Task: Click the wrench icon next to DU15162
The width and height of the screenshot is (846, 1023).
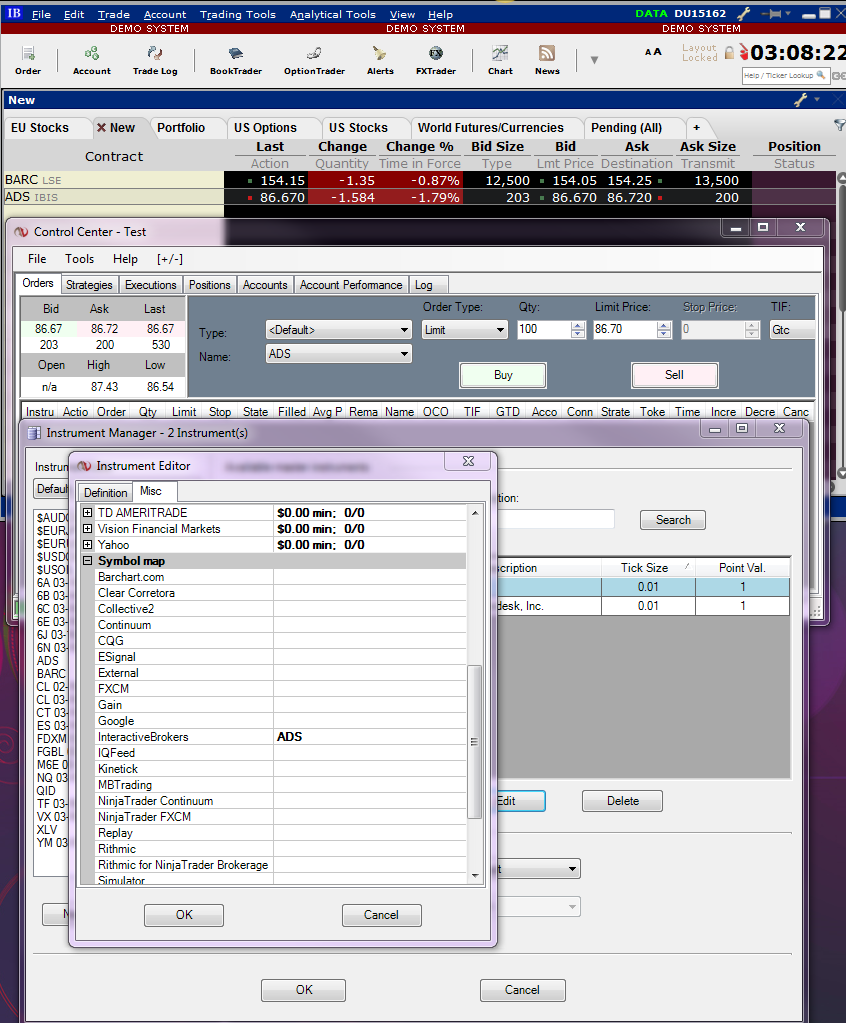Action: (x=744, y=13)
